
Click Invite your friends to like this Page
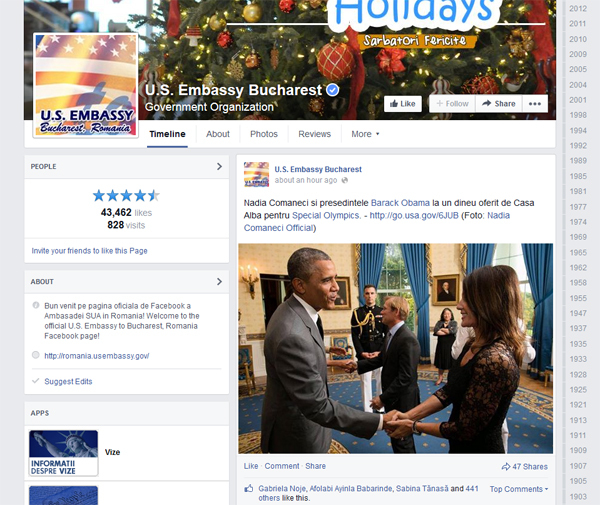pyautogui.click(x=89, y=251)
